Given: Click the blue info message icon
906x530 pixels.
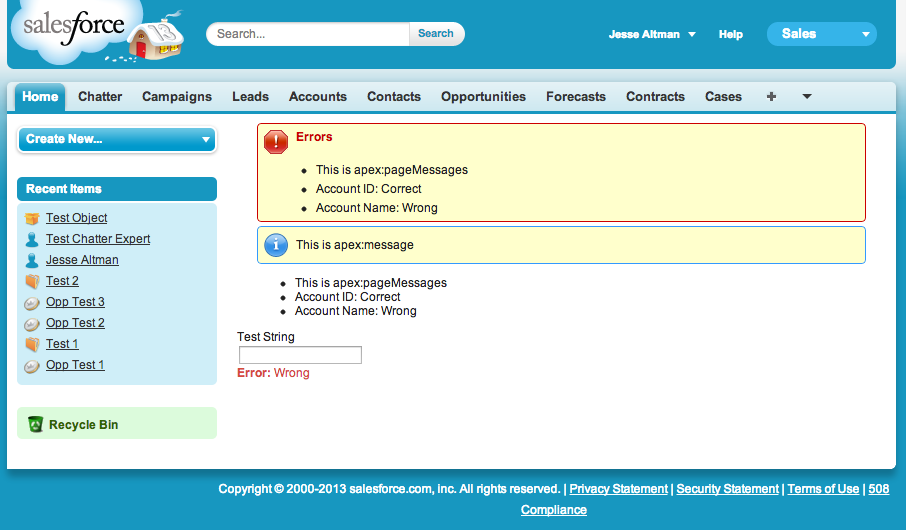Looking at the screenshot, I should point(276,245).
